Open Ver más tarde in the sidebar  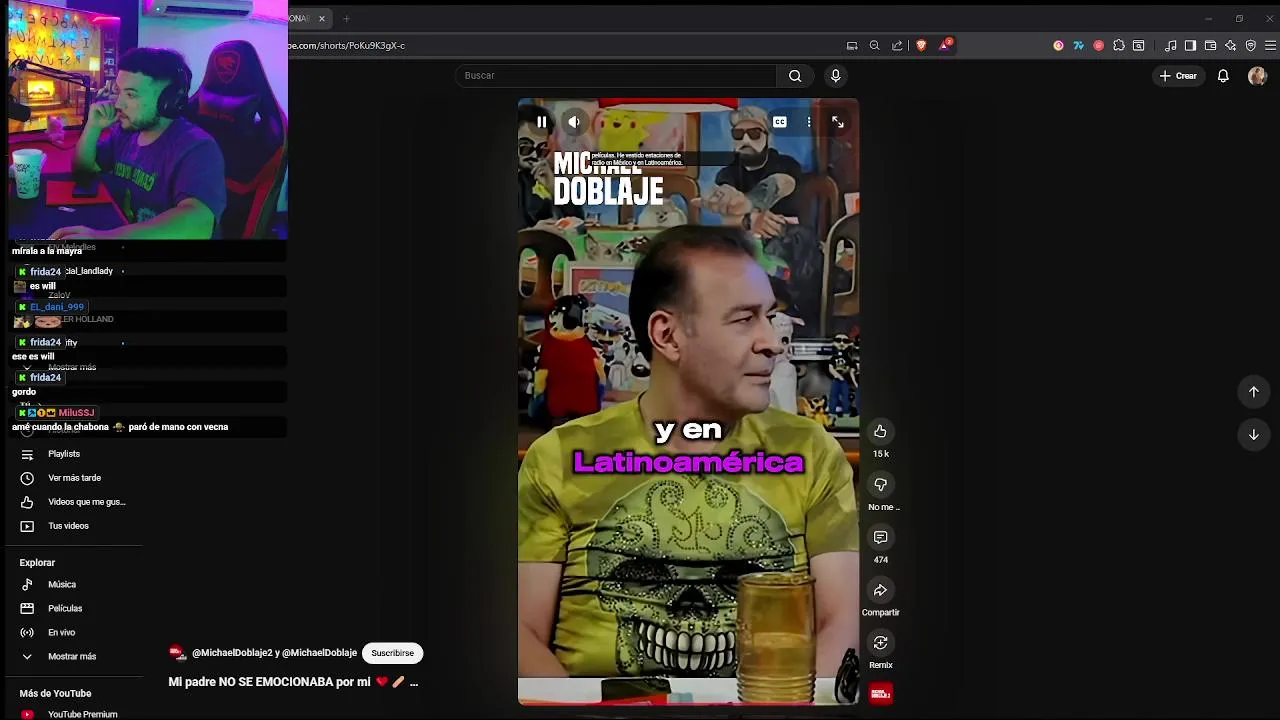click(74, 478)
